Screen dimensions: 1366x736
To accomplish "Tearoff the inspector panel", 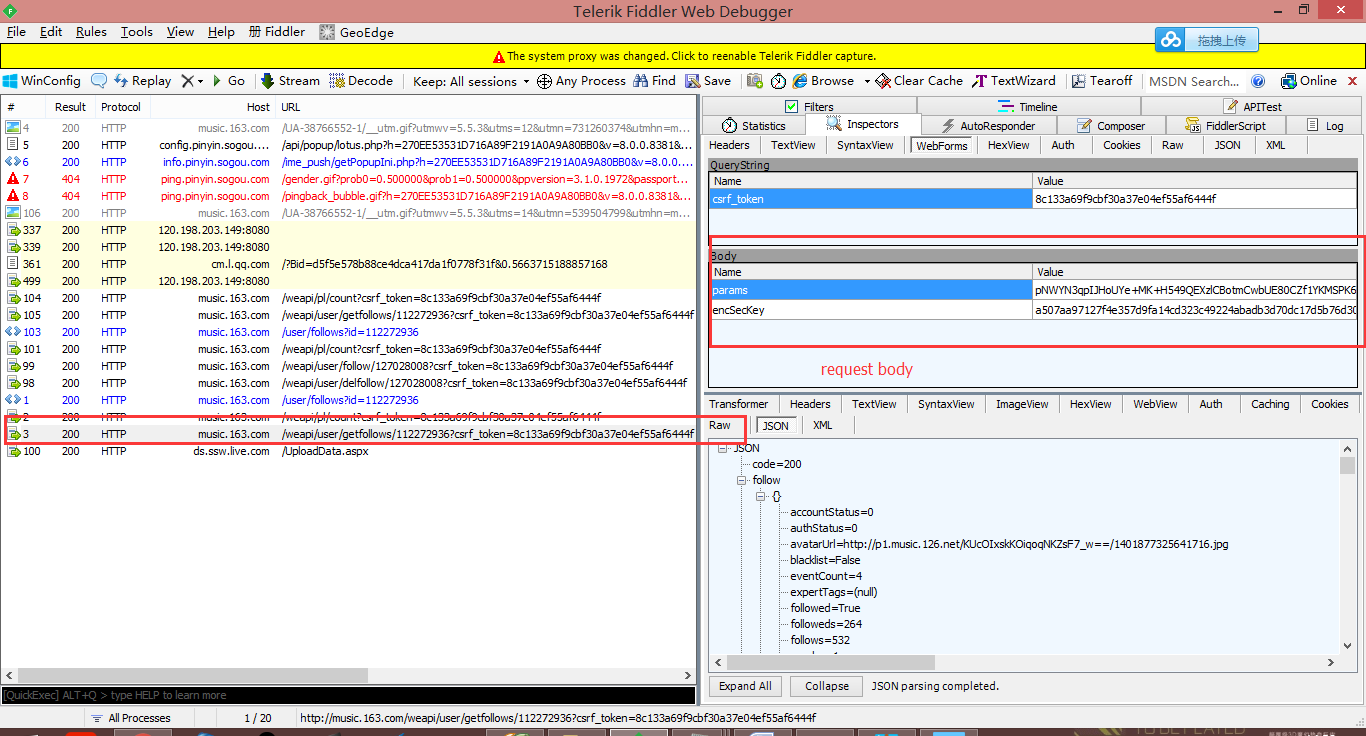I will tap(1102, 81).
